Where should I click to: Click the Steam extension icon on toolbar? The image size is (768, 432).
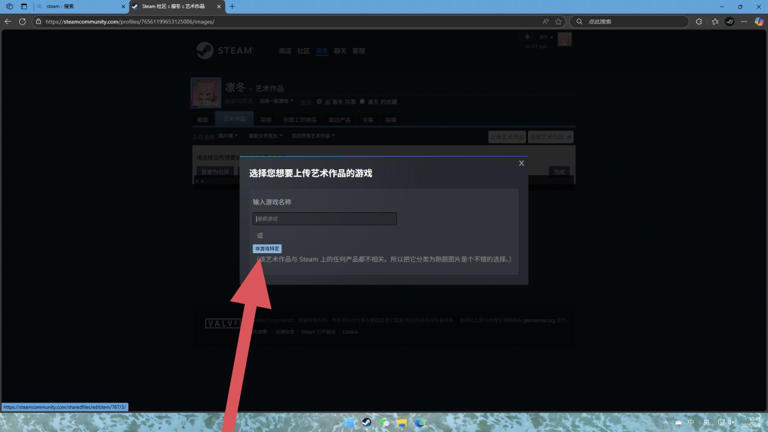point(729,22)
